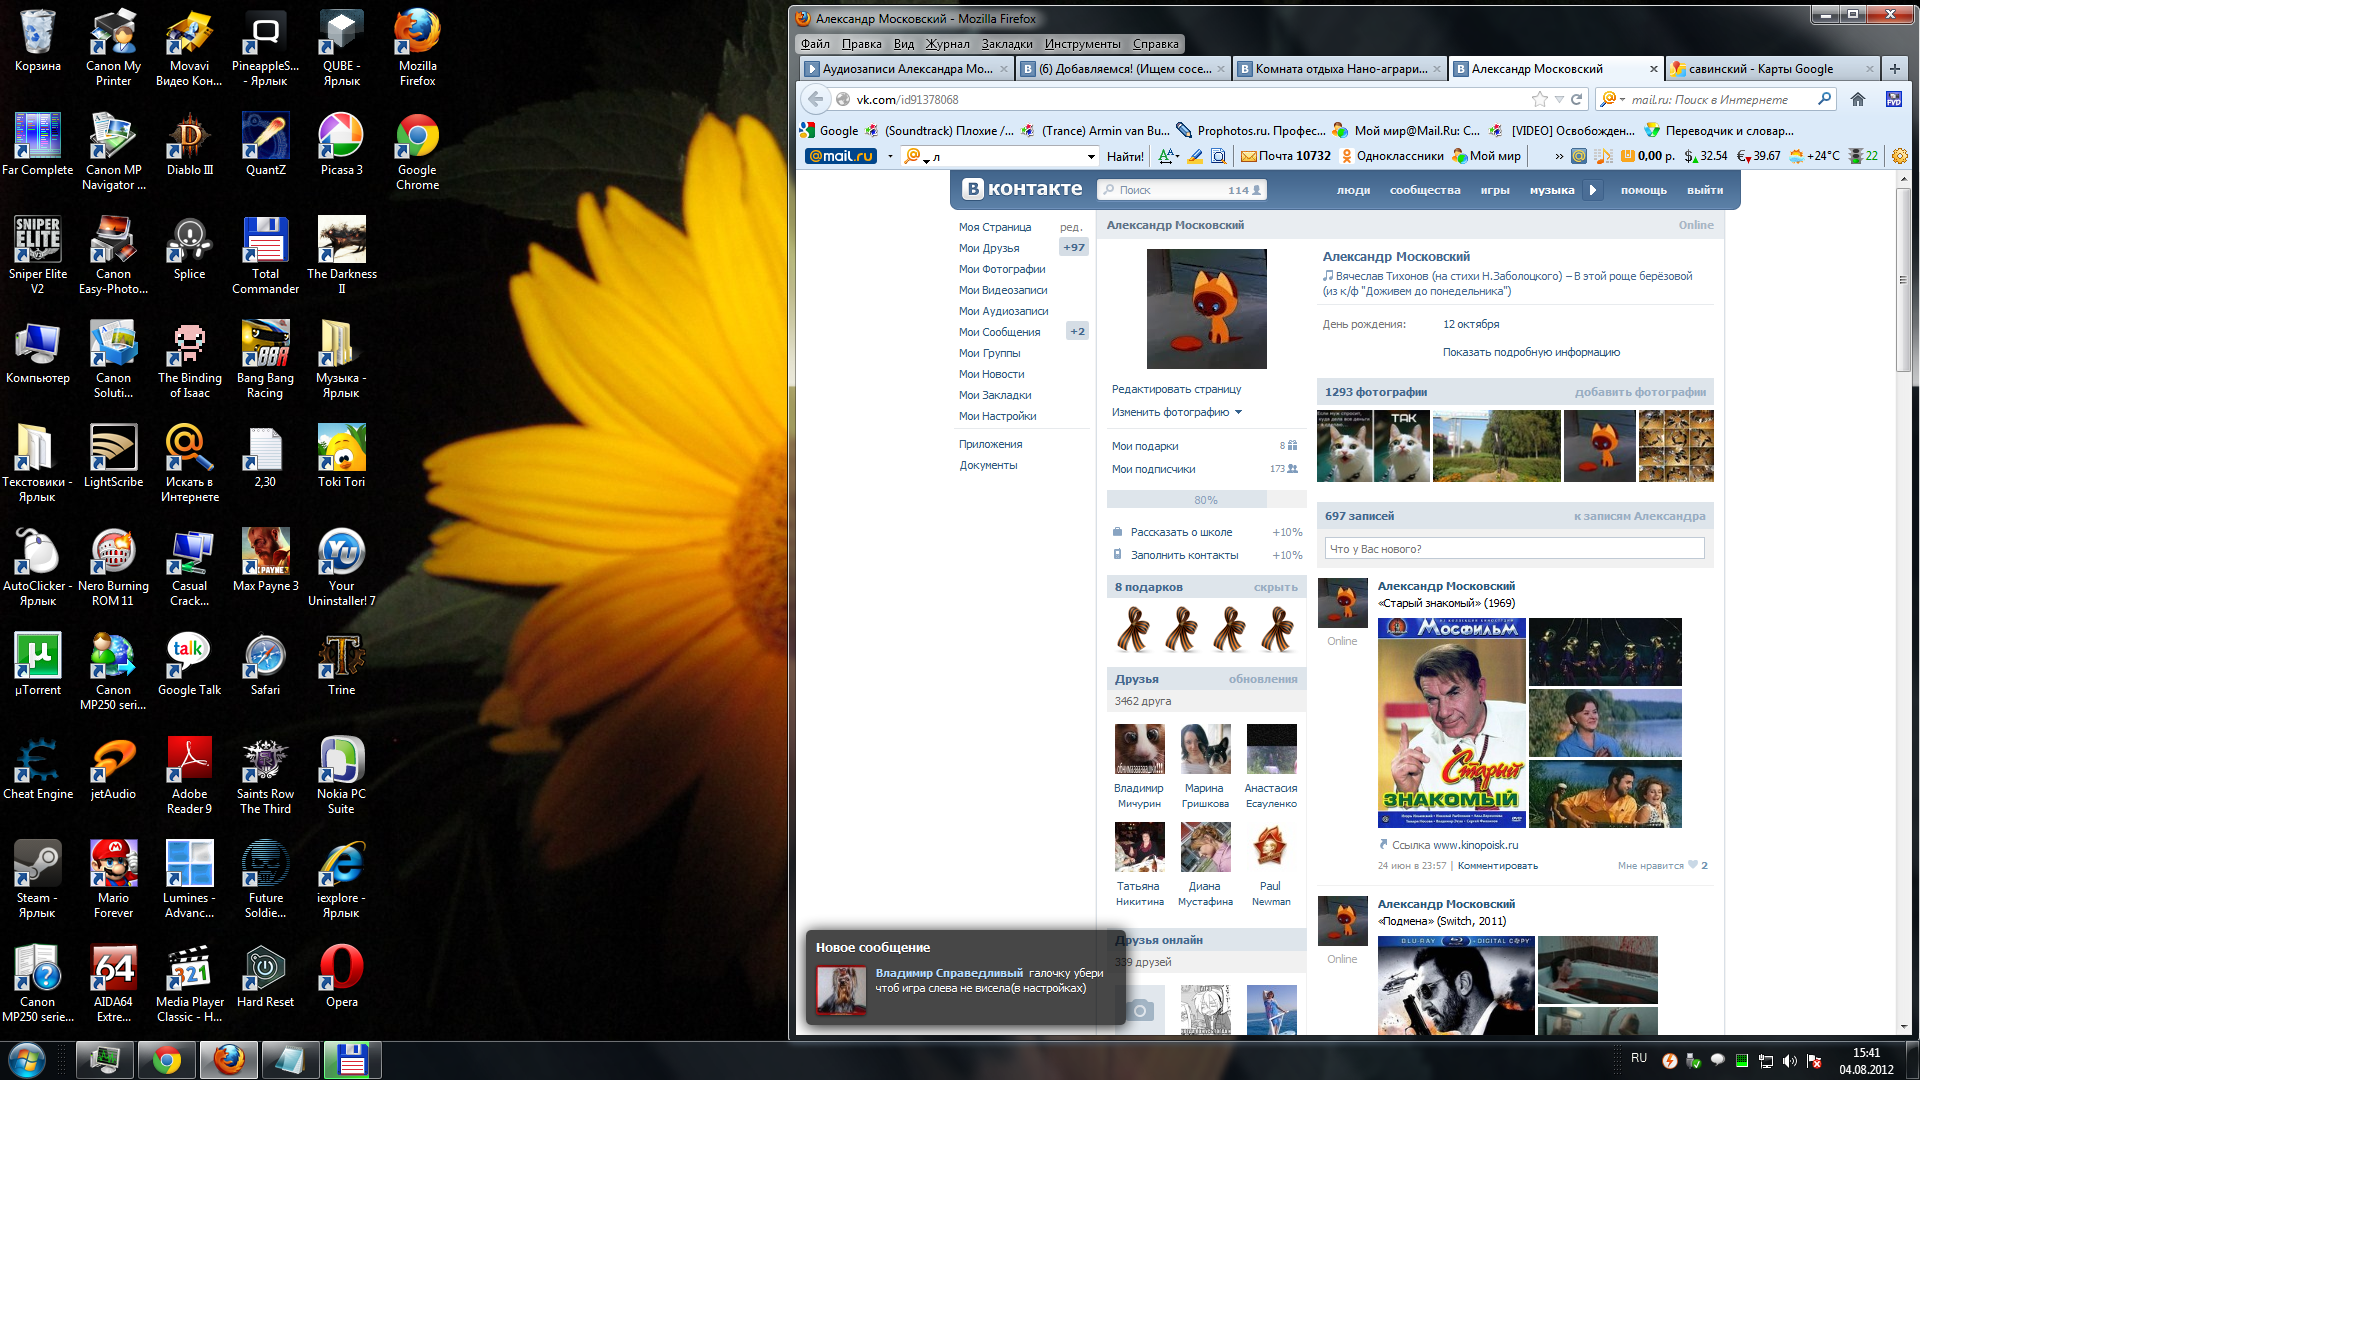
Task: Click the VK music play arrow in the header
Action: click(x=1593, y=190)
